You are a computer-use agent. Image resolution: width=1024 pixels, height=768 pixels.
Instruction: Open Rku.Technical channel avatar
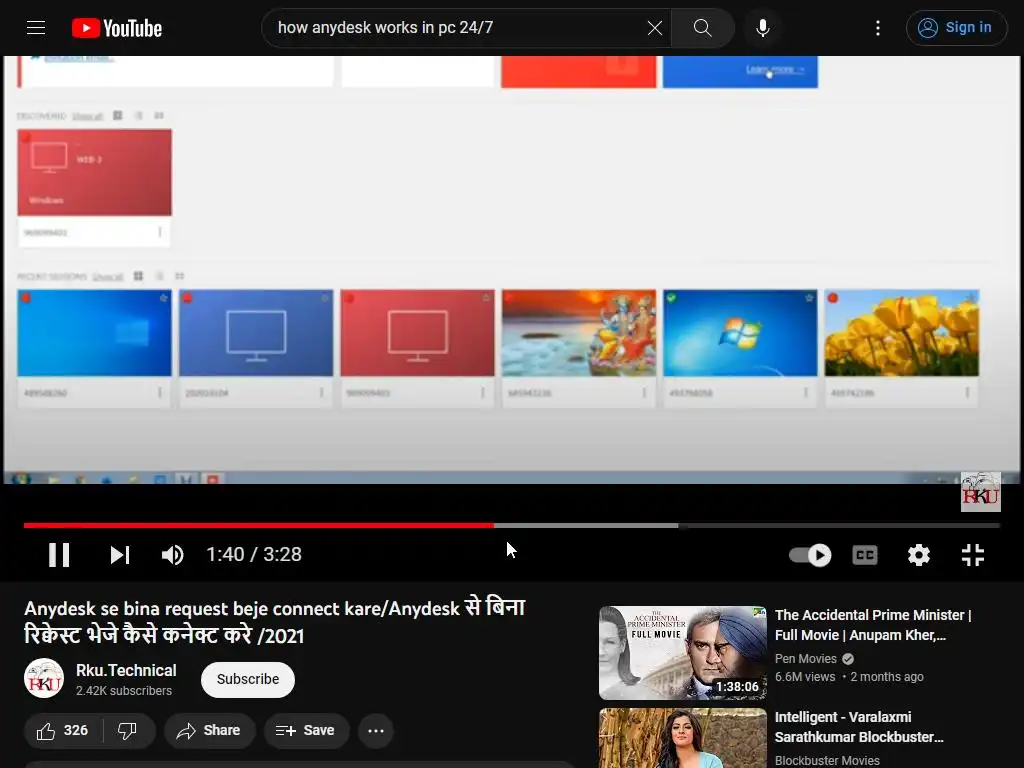tap(44, 679)
